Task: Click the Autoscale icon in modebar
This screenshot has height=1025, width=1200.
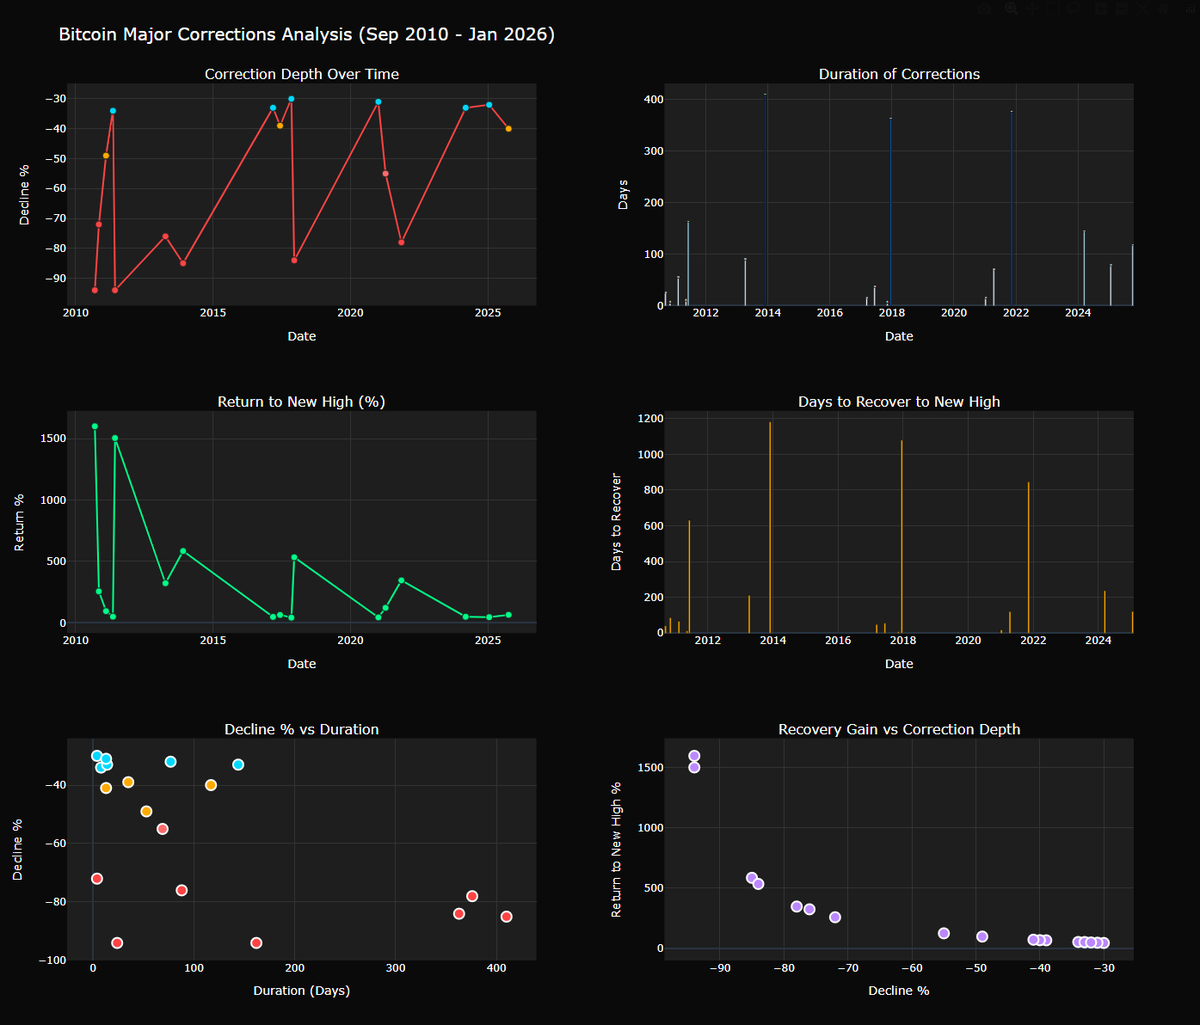Action: tap(1143, 9)
